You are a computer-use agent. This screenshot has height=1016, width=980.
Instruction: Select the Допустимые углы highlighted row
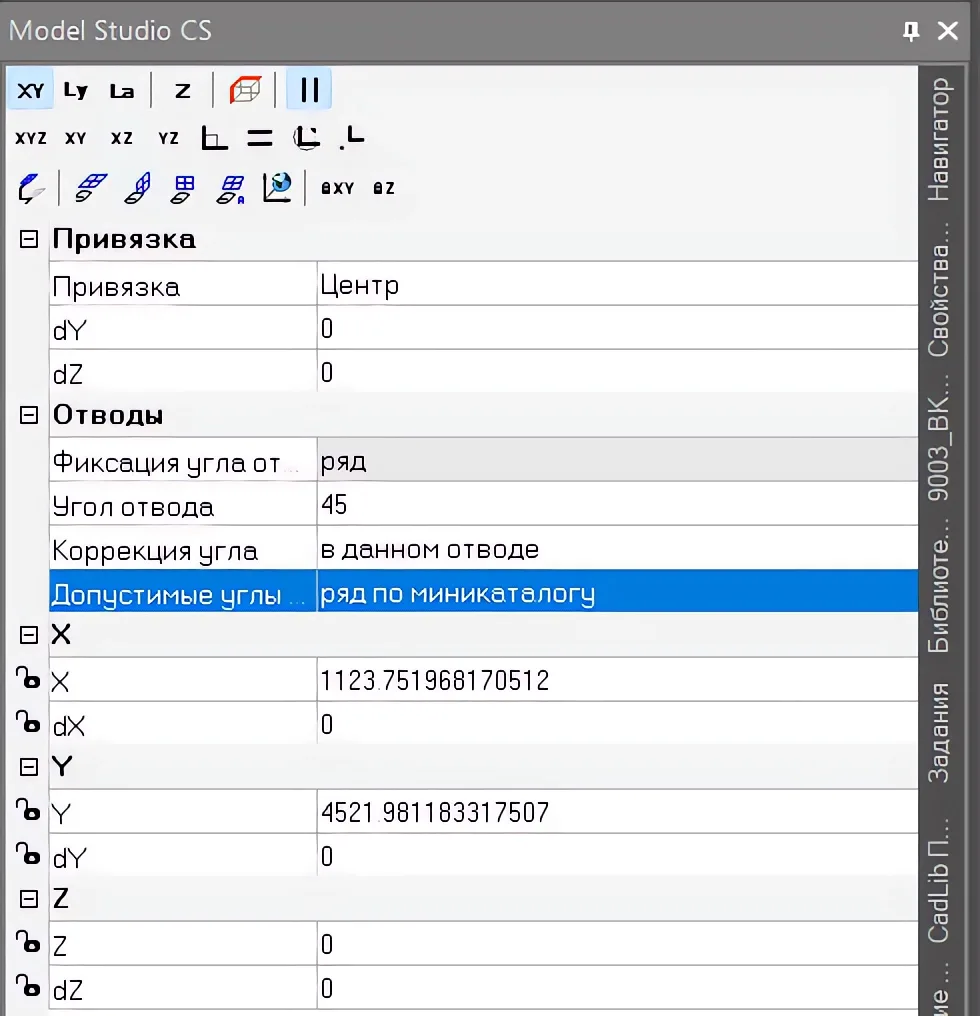[480, 594]
